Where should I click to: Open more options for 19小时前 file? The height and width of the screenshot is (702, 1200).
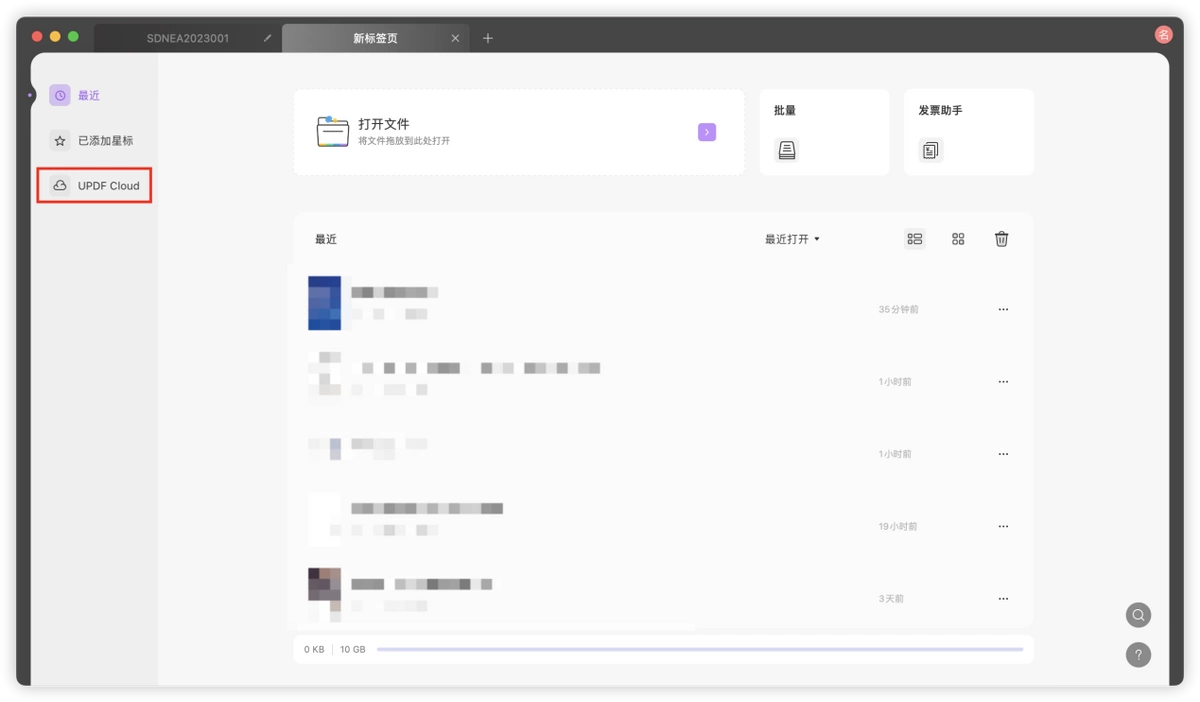(x=1003, y=527)
